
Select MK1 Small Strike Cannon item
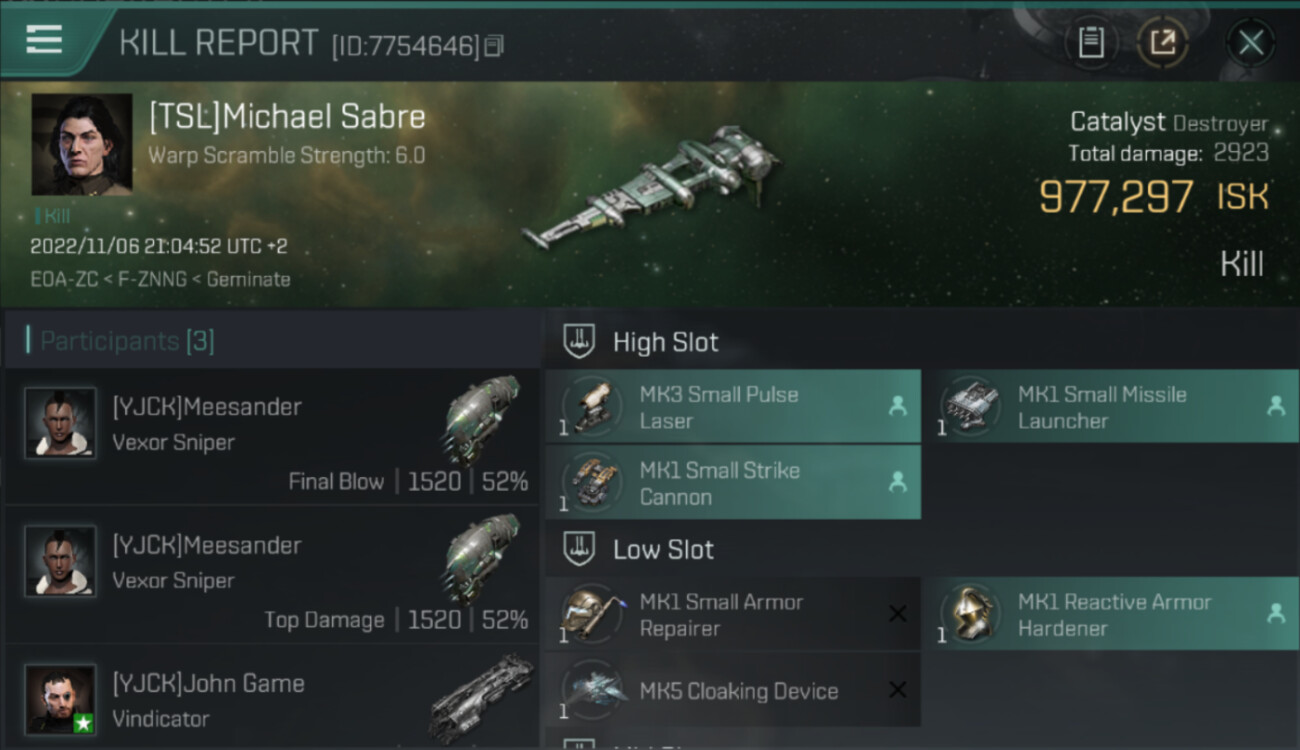pos(718,483)
